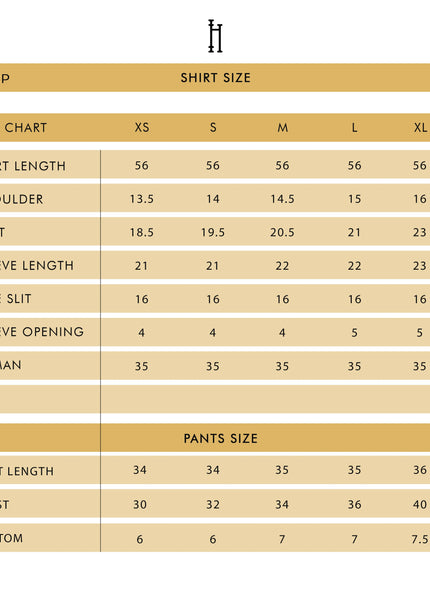Click pants bottom value 7.5
The height and width of the screenshot is (602, 430).
click(x=420, y=539)
